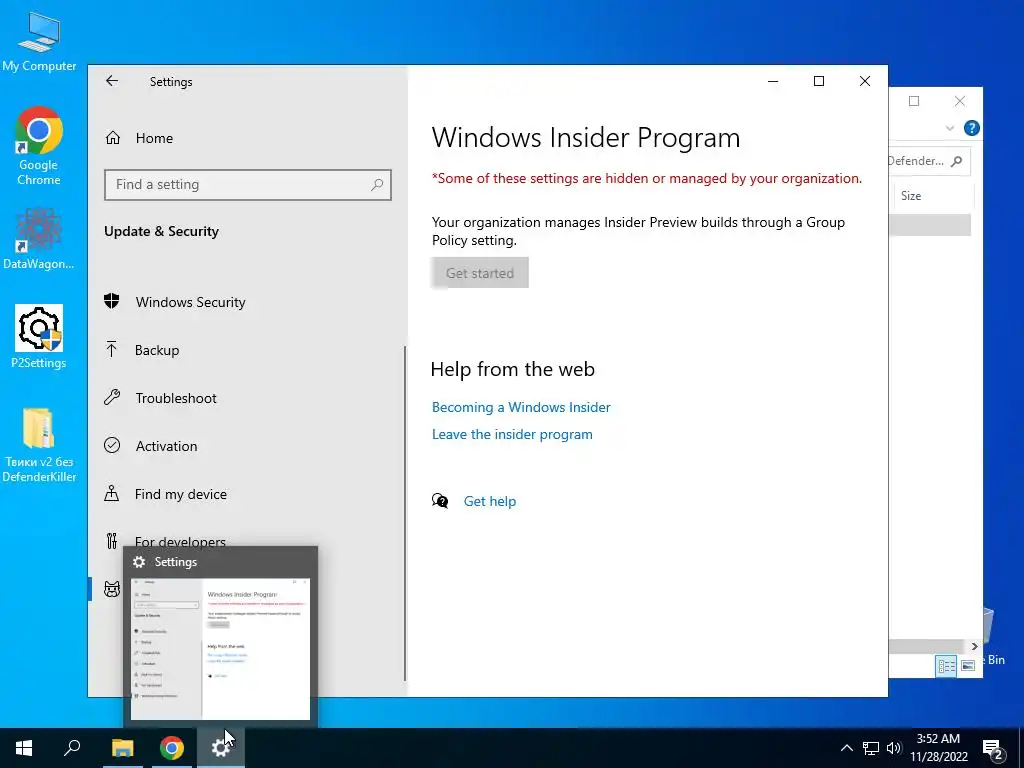The height and width of the screenshot is (768, 1024).
Task: Open the Troubleshoot section
Action: pyautogui.click(x=176, y=398)
